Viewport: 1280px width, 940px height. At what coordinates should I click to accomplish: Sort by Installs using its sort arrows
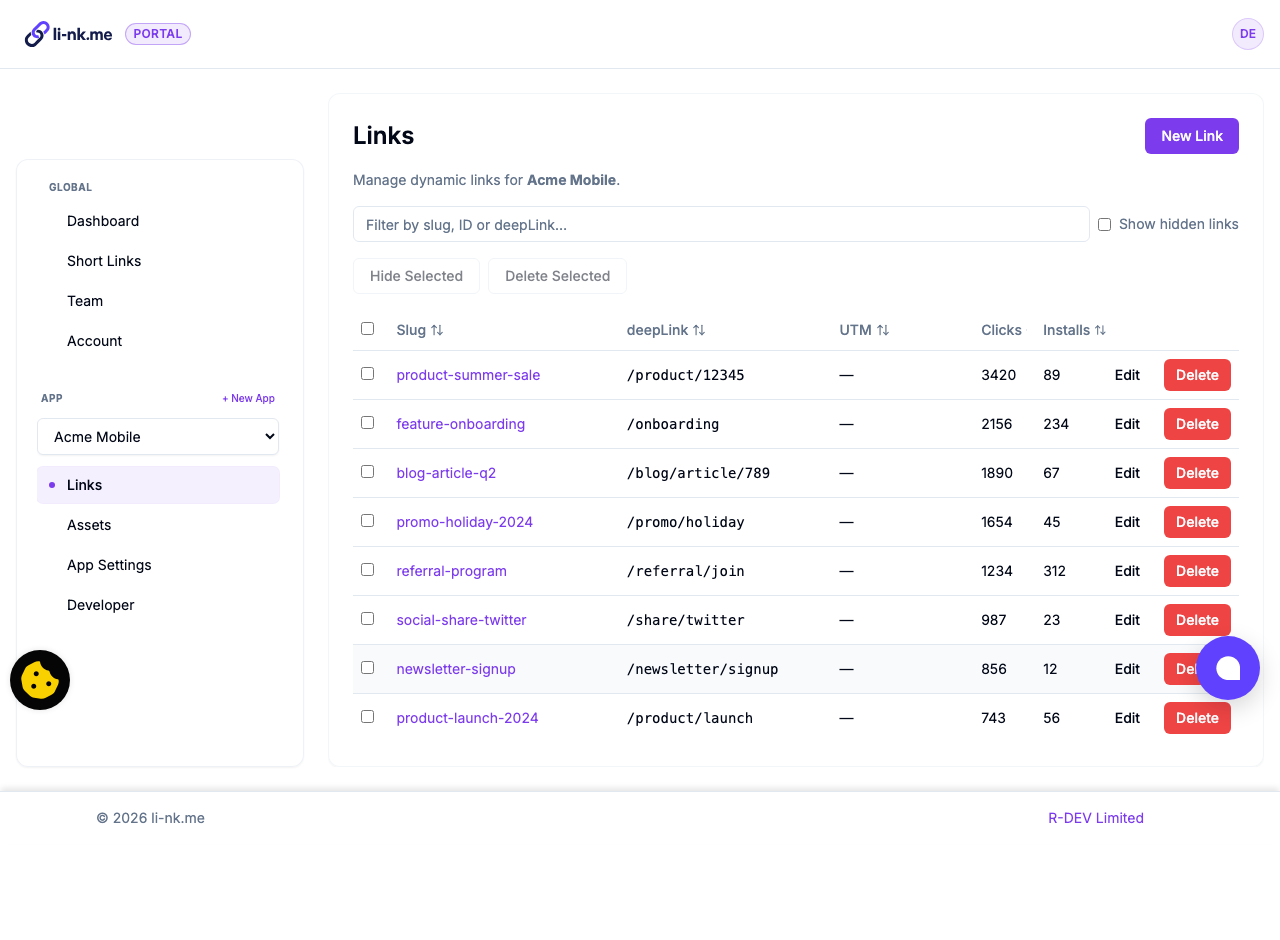click(1100, 330)
